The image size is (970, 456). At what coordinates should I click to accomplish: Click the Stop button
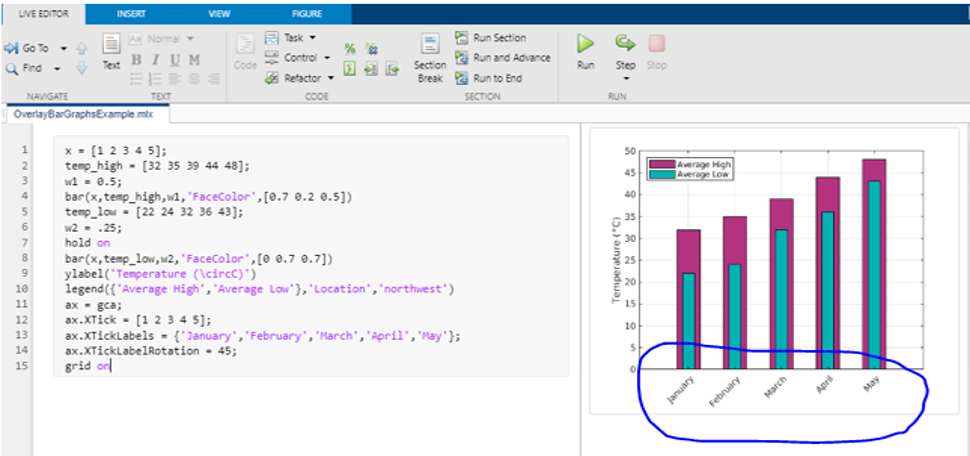[657, 52]
